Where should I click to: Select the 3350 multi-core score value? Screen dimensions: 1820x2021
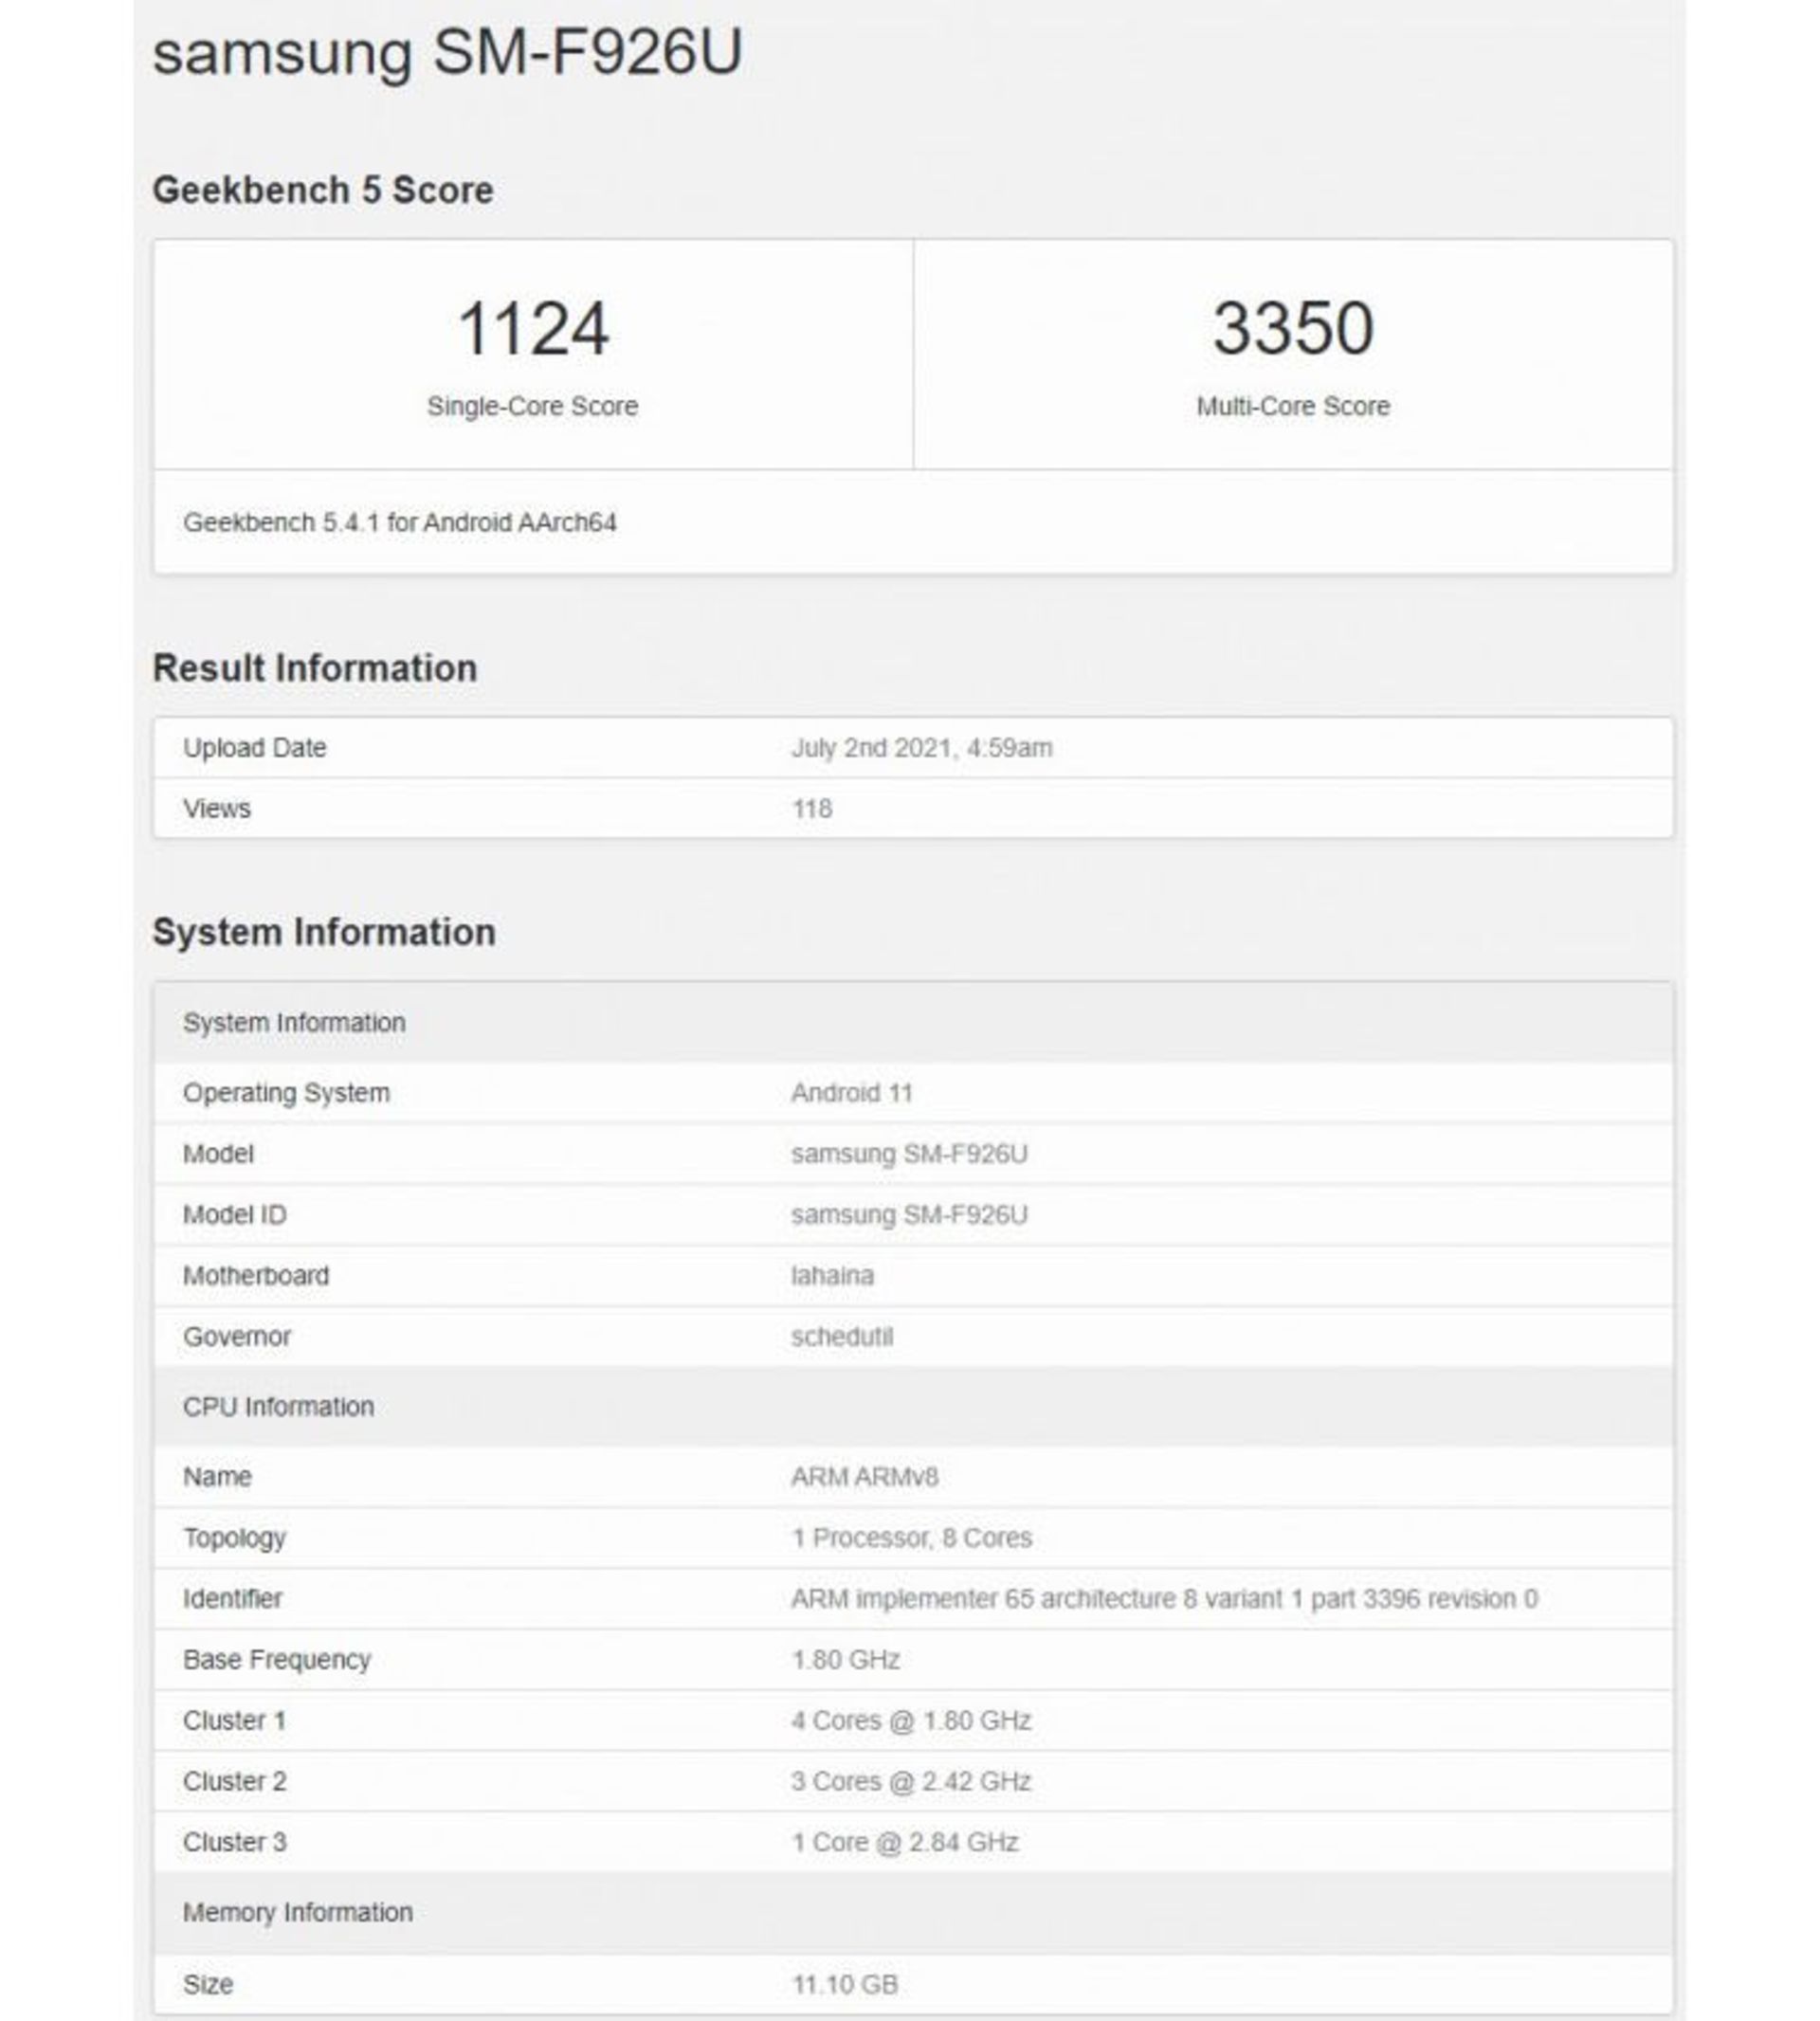tap(1292, 328)
